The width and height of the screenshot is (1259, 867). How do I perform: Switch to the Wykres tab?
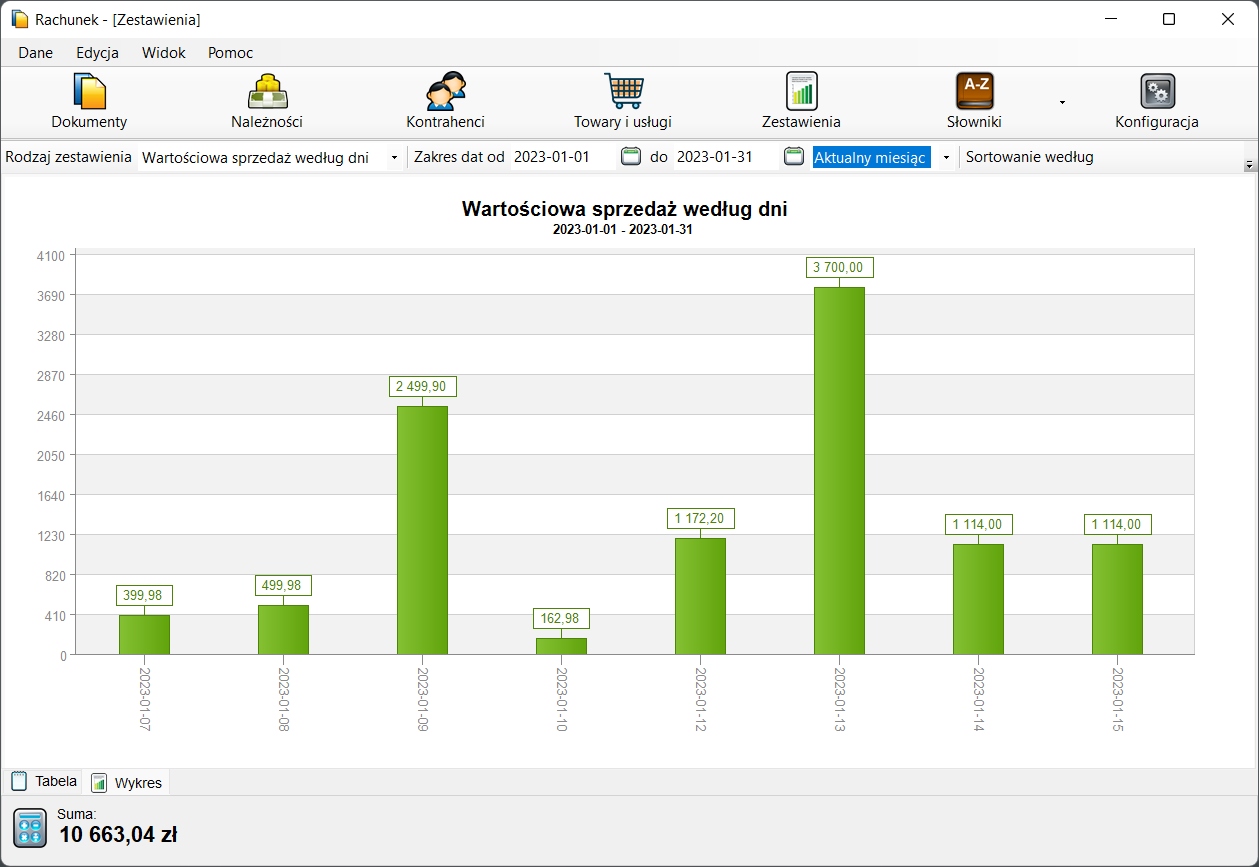click(x=127, y=783)
